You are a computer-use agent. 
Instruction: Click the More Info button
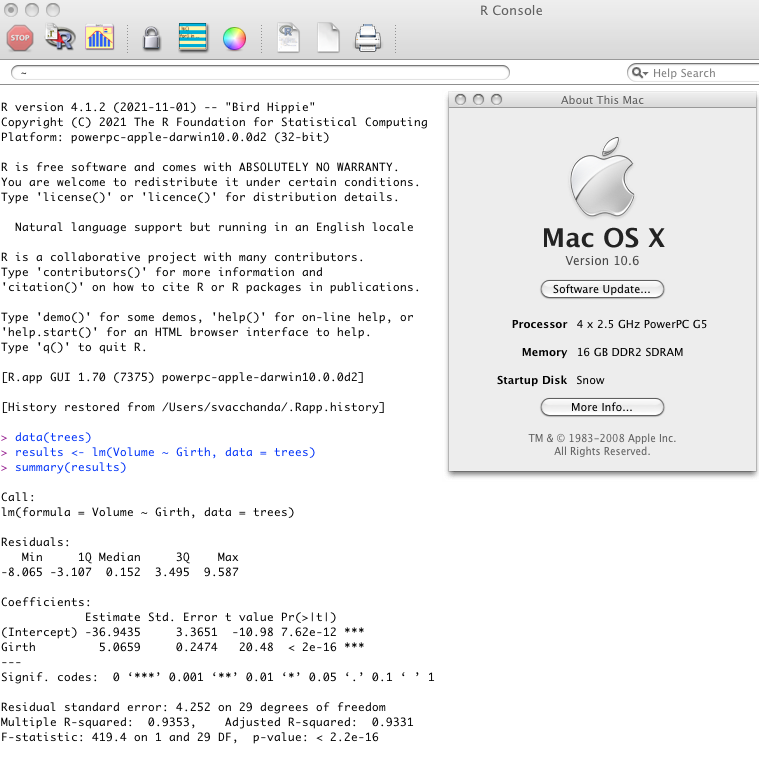coord(602,407)
